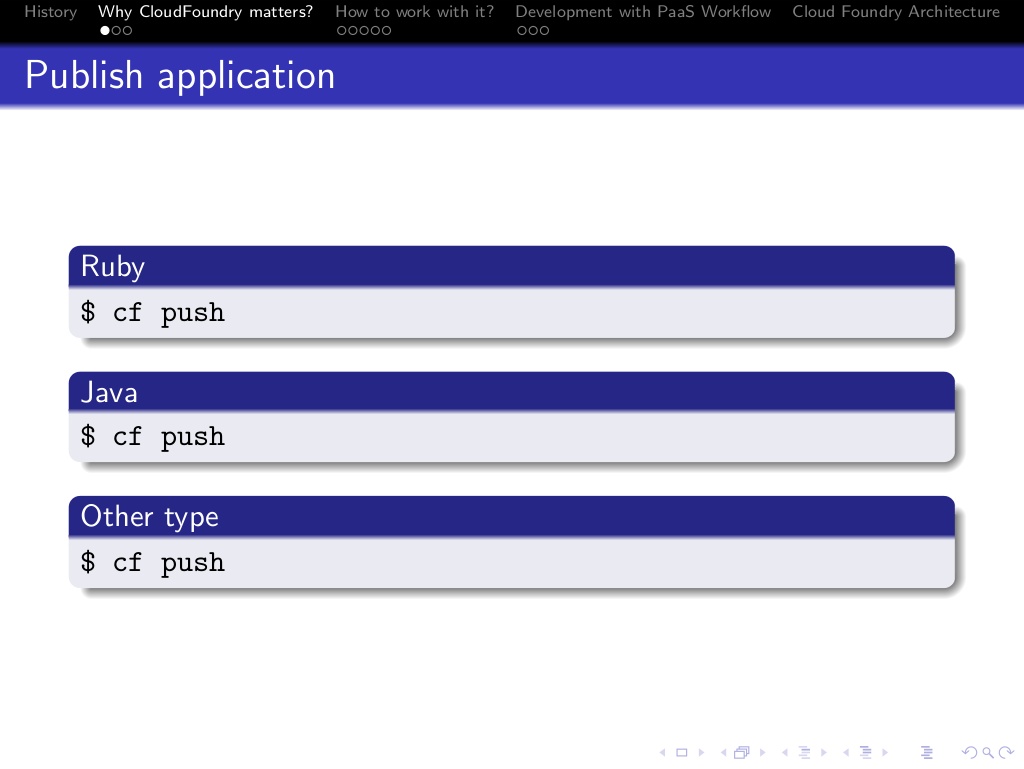The width and height of the screenshot is (1024, 769).
Task: Click previous subsection arrow in navigation bar
Action: (x=785, y=753)
